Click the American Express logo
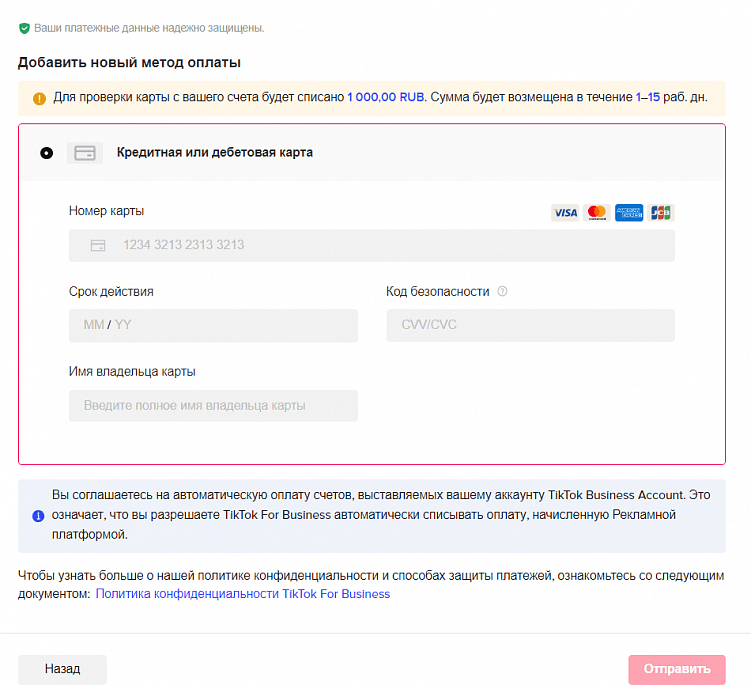 (x=629, y=212)
